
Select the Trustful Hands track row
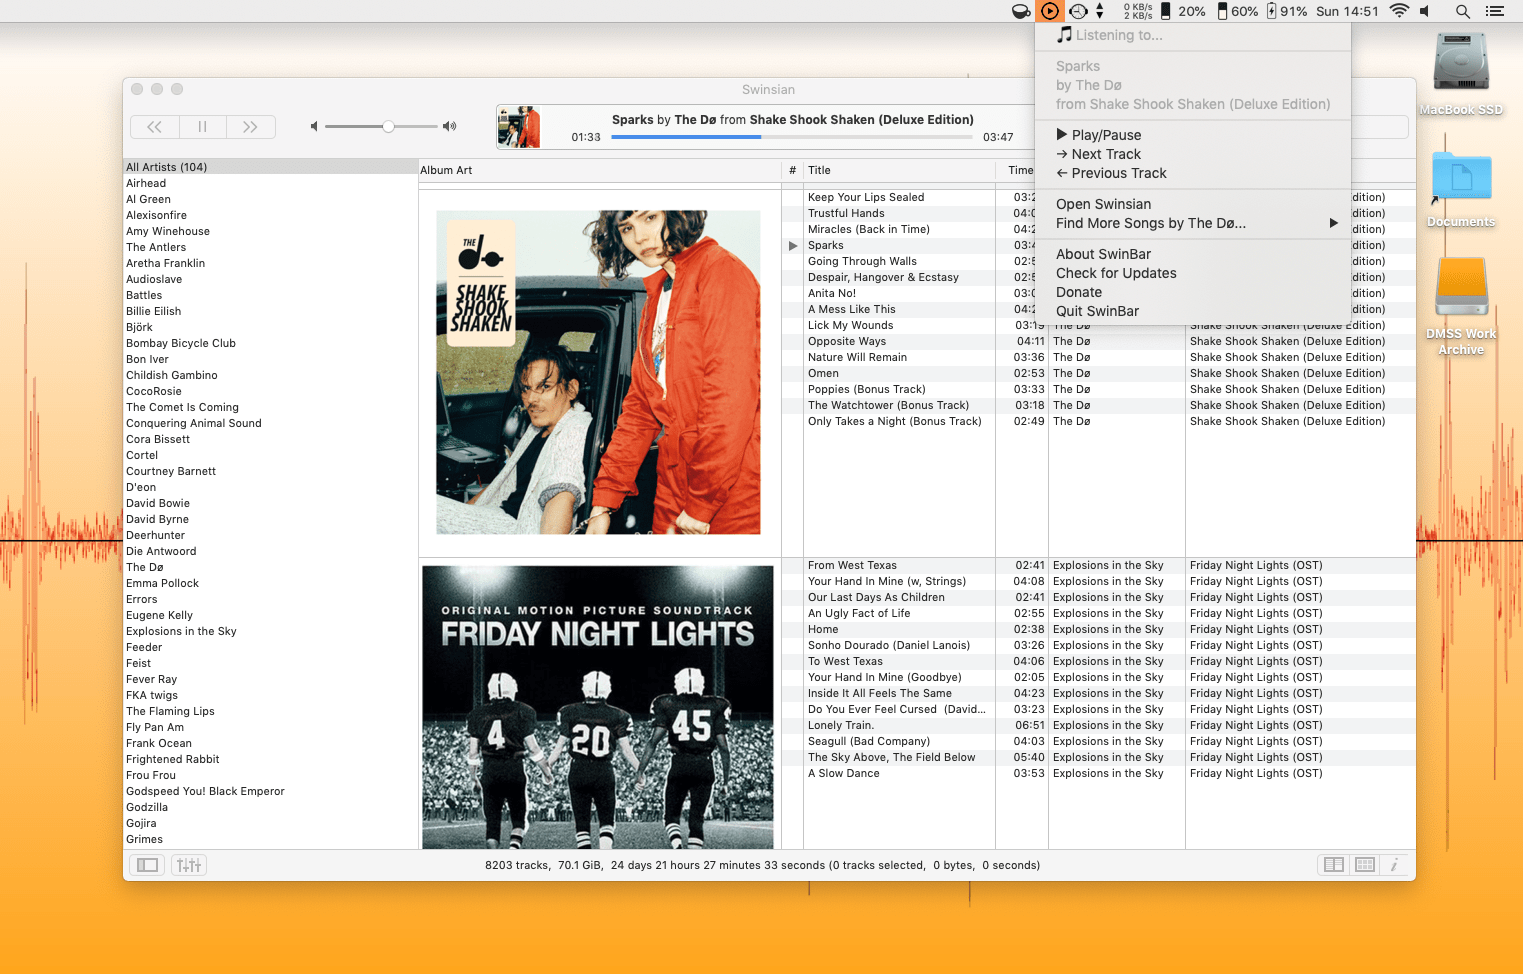coord(898,213)
